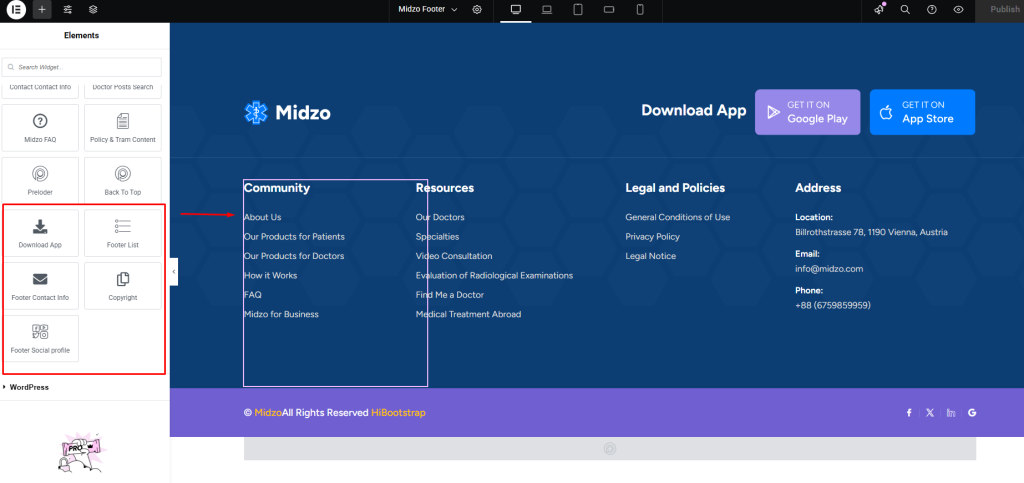Click the About Us link

[263, 217]
